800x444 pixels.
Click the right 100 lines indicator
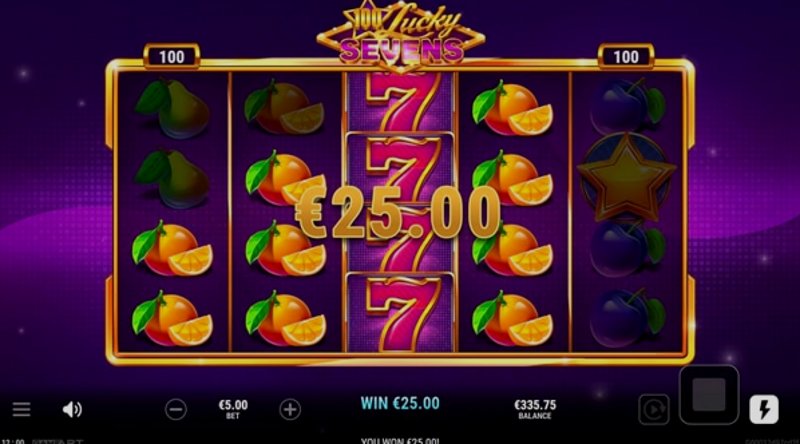[x=626, y=57]
